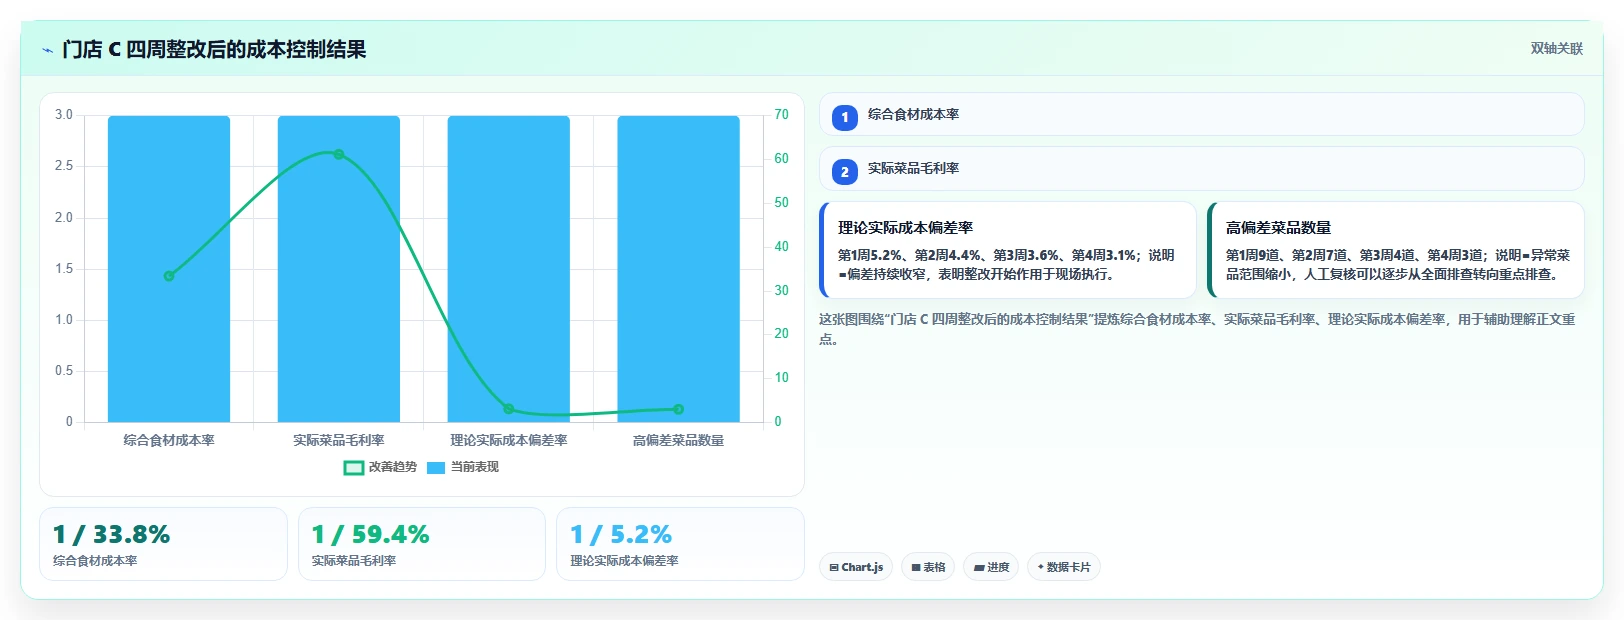Screen dimensions: 1624x620
Task: Click the text 第1周5.2%、第2周4.4% in the card
Action: tap(909, 255)
